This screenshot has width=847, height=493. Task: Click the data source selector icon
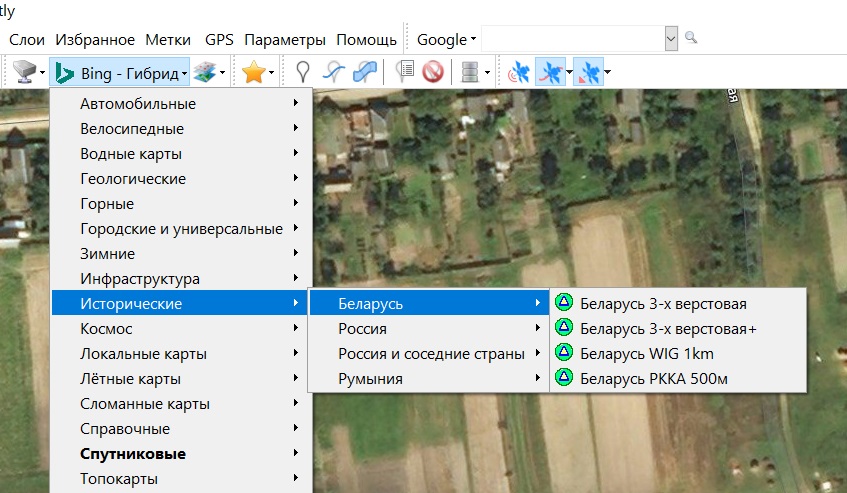coord(23,72)
